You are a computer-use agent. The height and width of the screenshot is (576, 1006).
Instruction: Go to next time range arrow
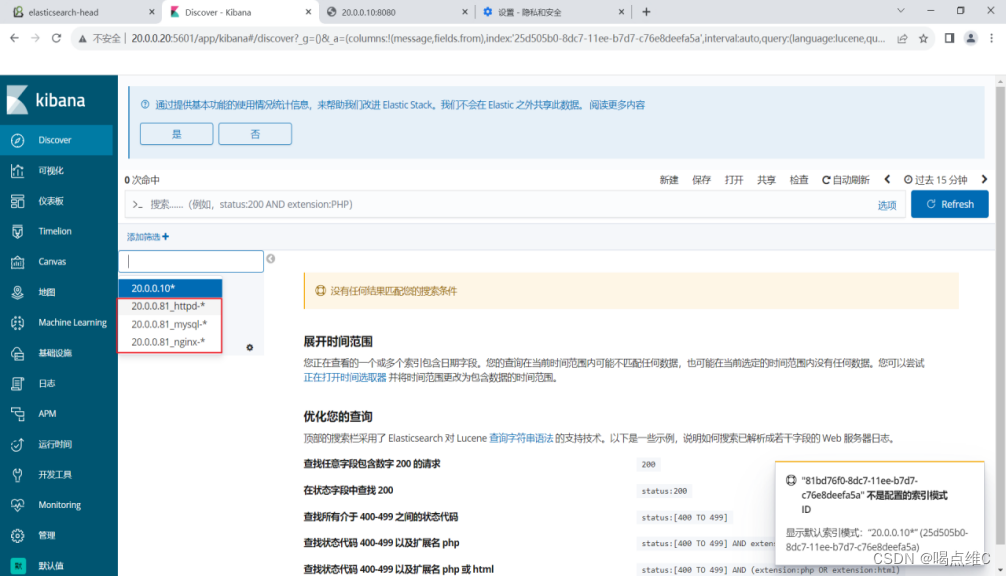[x=984, y=180]
